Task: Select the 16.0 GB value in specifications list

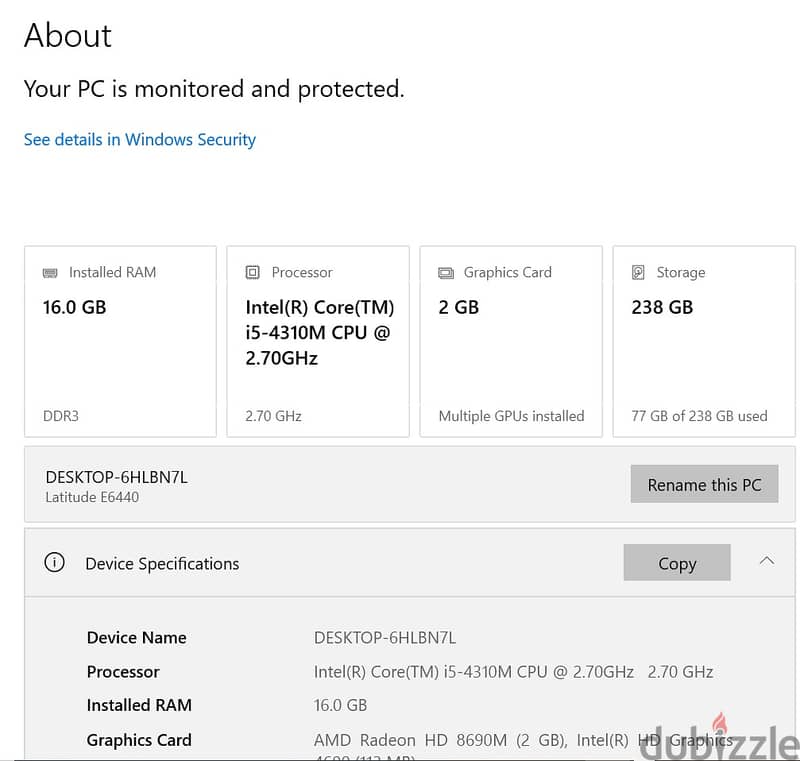Action: pyautogui.click(x=340, y=705)
